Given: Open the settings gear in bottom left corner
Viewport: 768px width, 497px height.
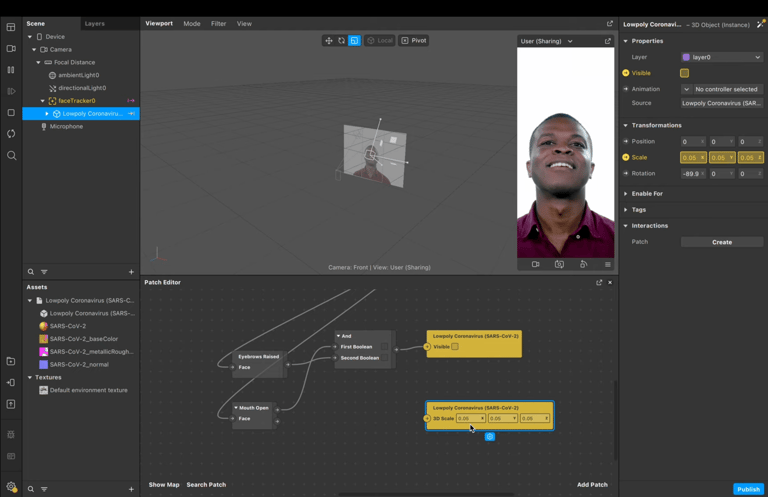Looking at the screenshot, I should 11,487.
